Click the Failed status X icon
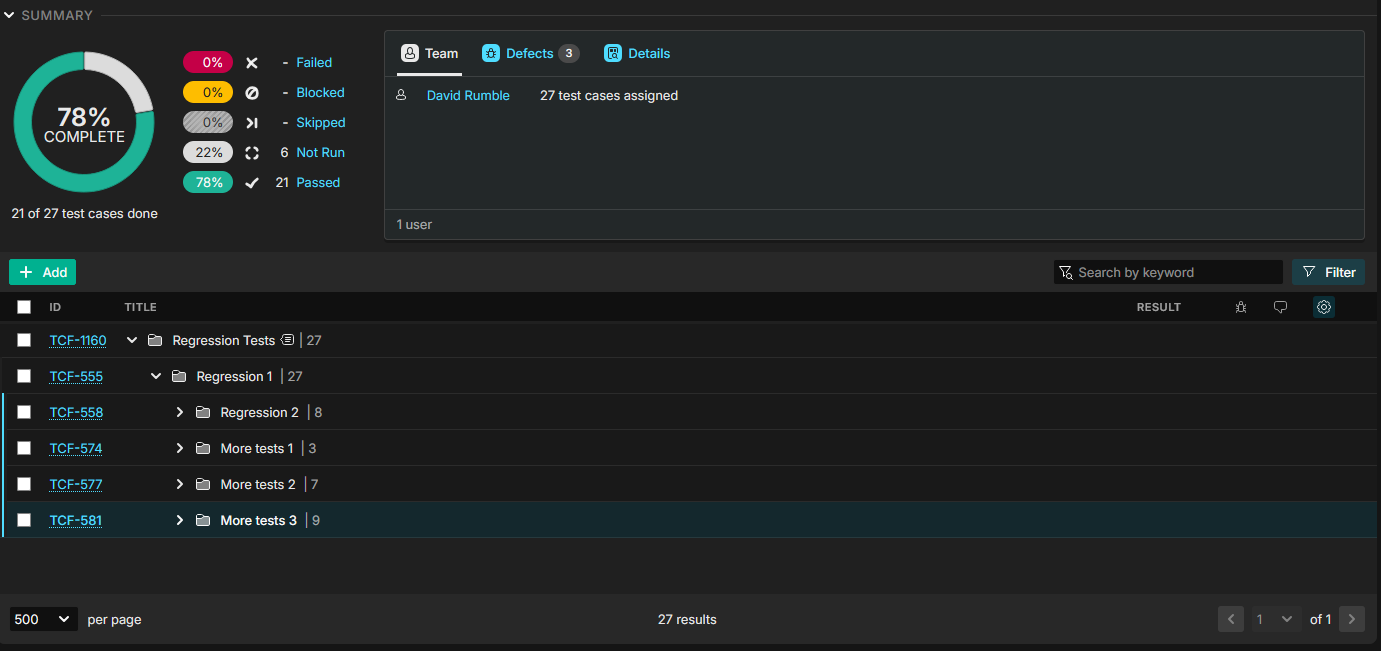The width and height of the screenshot is (1381, 651). (252, 63)
